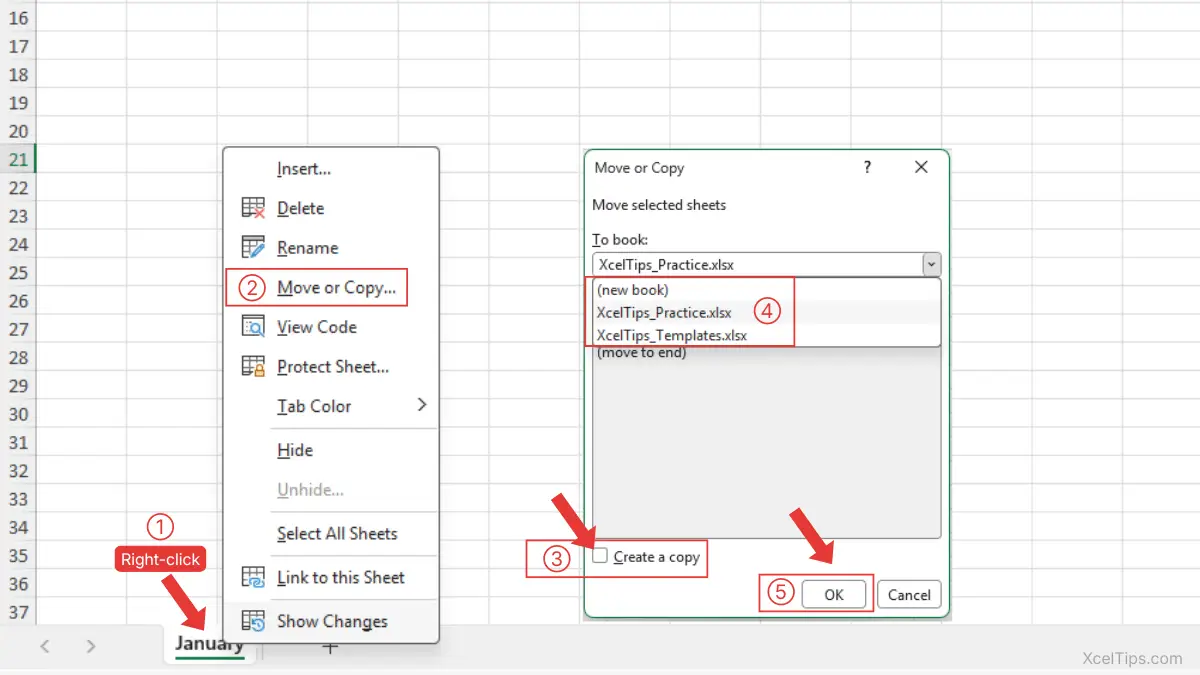Enable the Create a copy checkbox

tap(600, 556)
